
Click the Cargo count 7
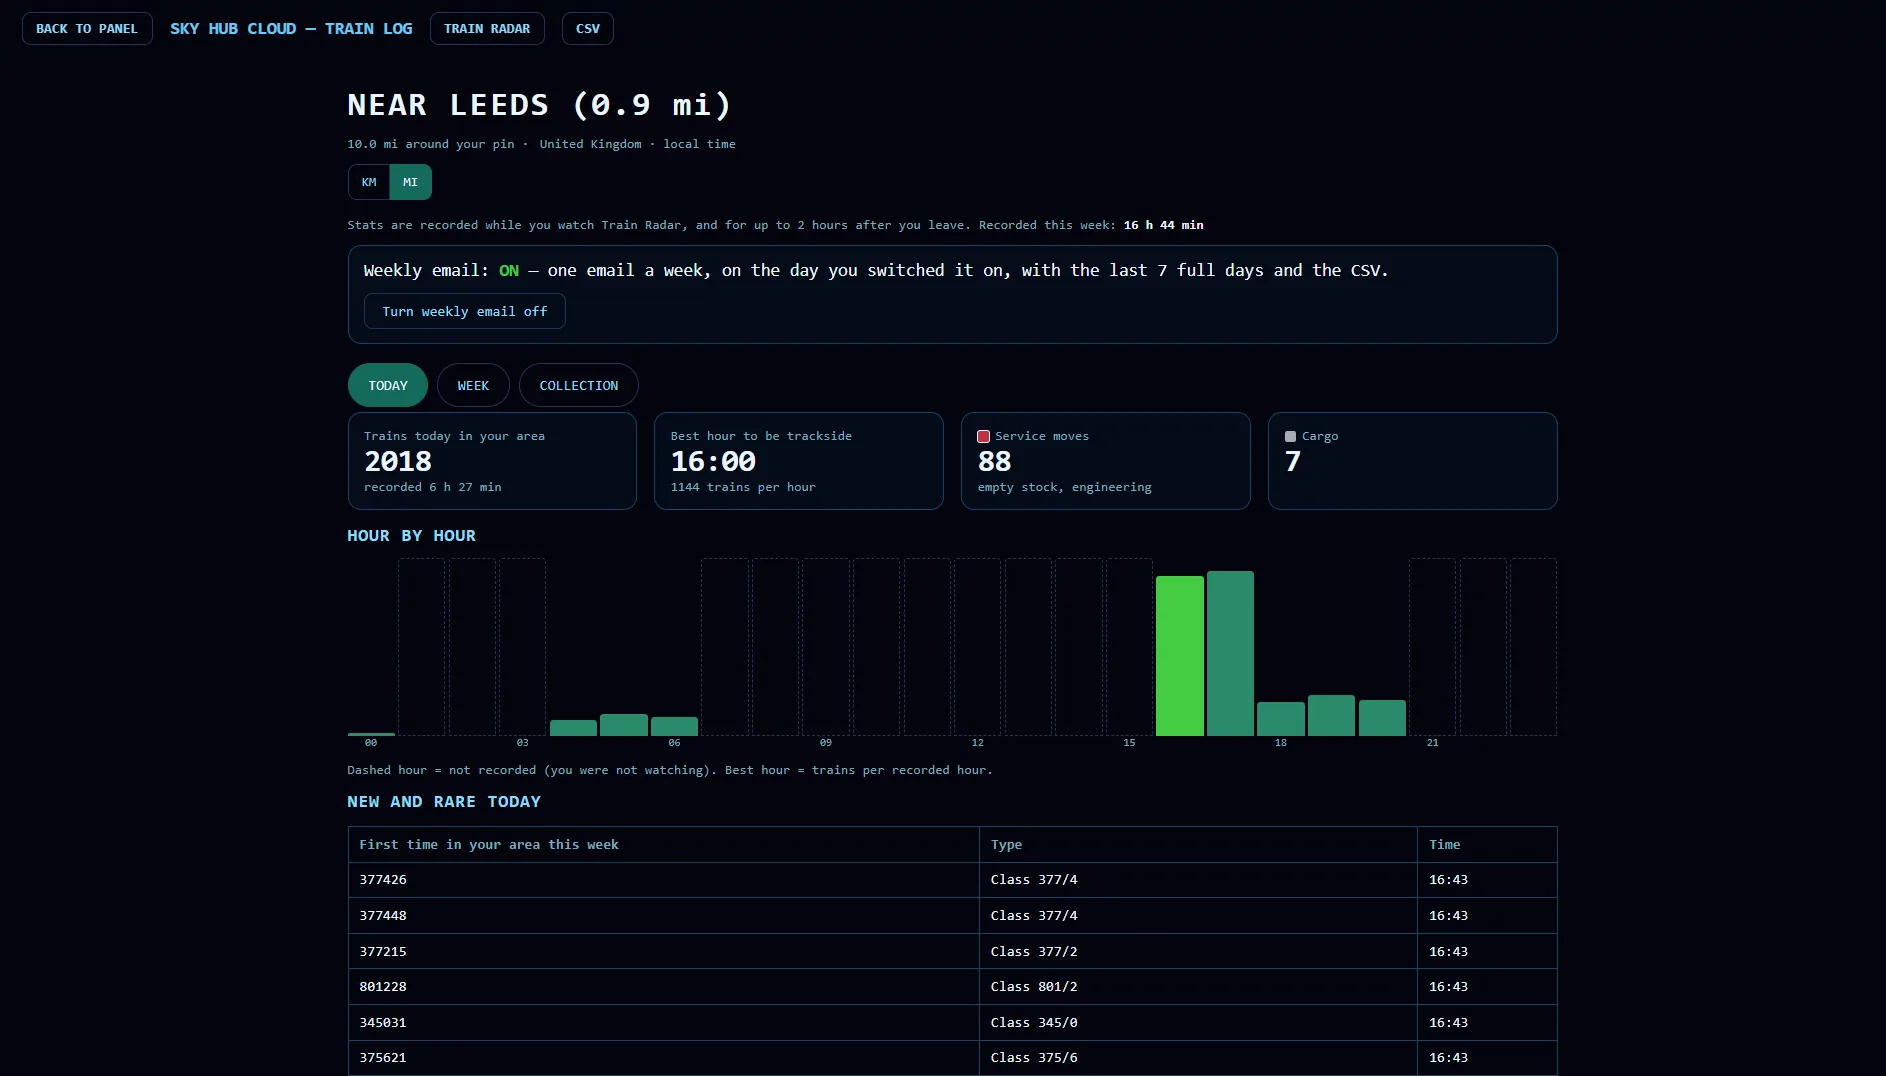[1293, 461]
